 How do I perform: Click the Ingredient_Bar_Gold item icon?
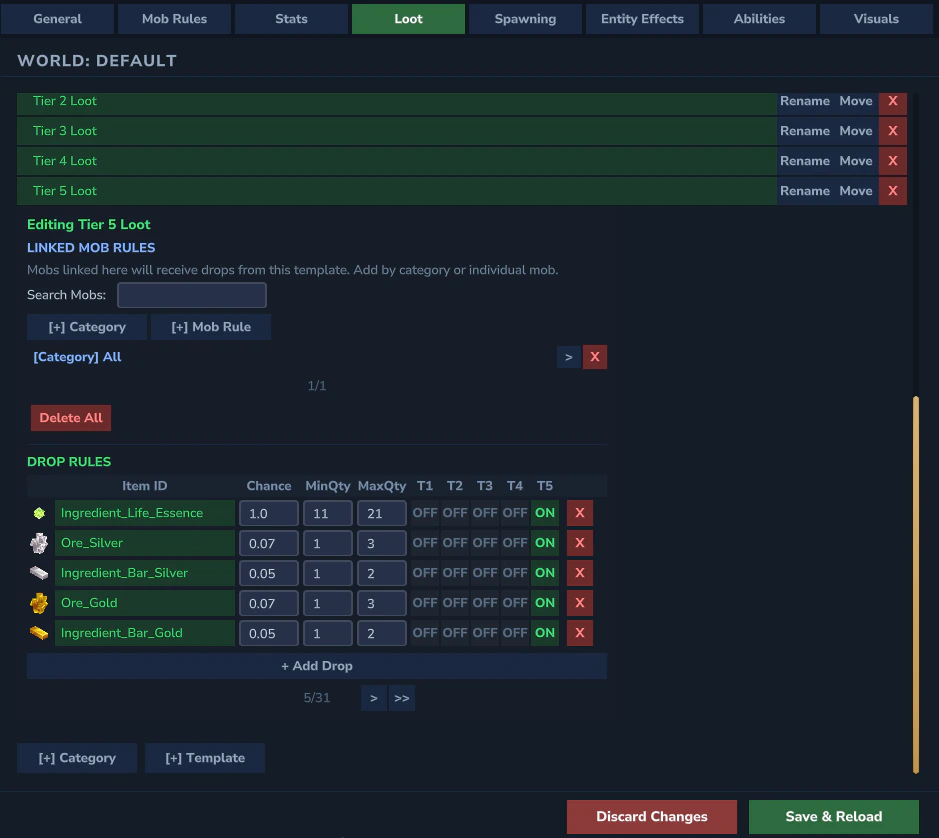pyautogui.click(x=38, y=632)
